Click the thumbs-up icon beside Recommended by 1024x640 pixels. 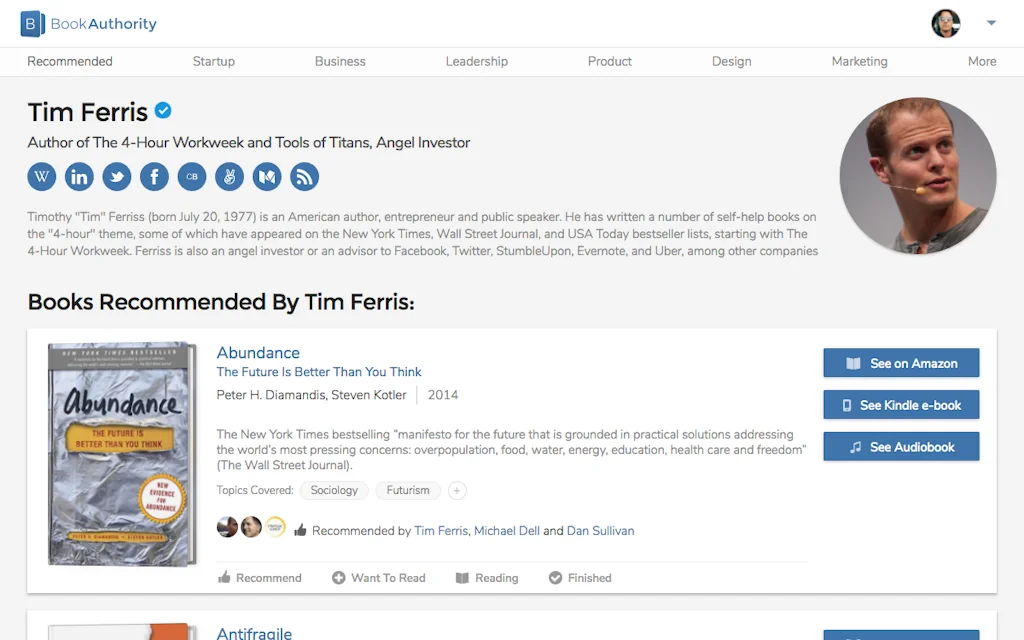pos(301,530)
